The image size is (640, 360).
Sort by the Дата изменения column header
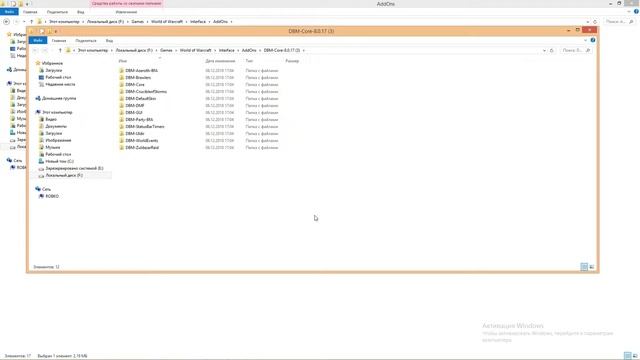pyautogui.click(x=220, y=61)
